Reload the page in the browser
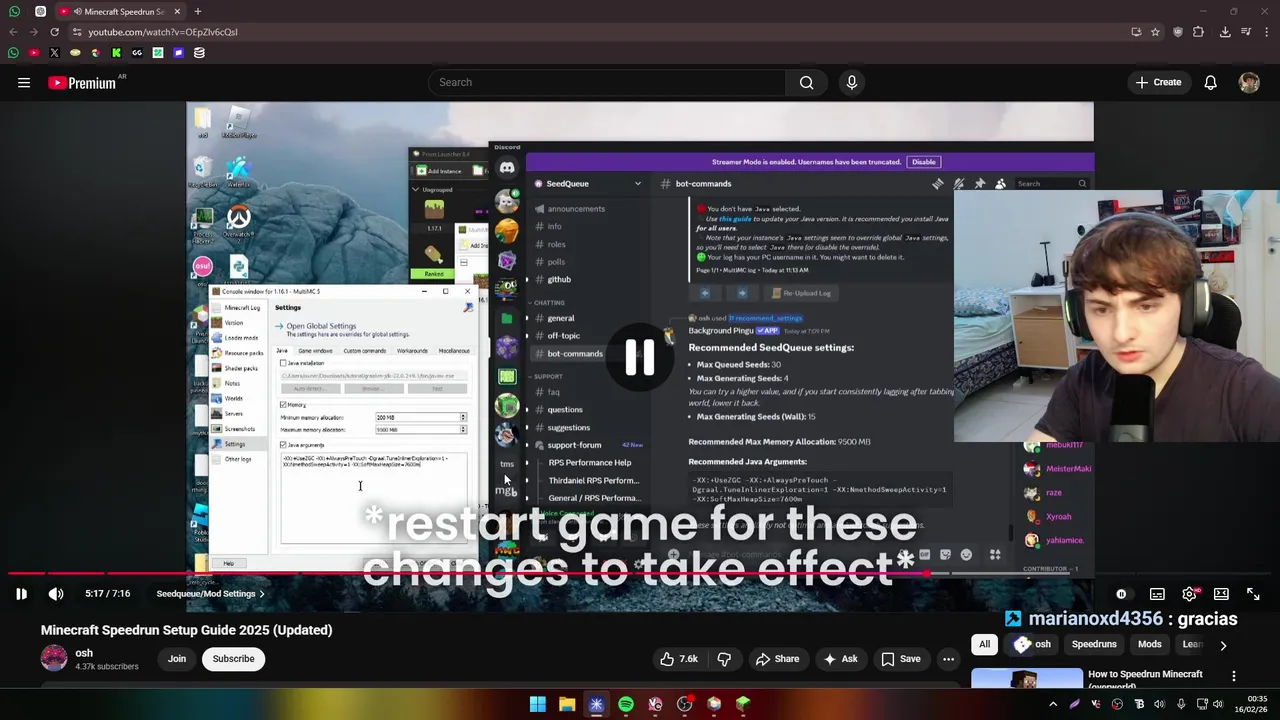This screenshot has width=1280, height=720. pyautogui.click(x=54, y=32)
